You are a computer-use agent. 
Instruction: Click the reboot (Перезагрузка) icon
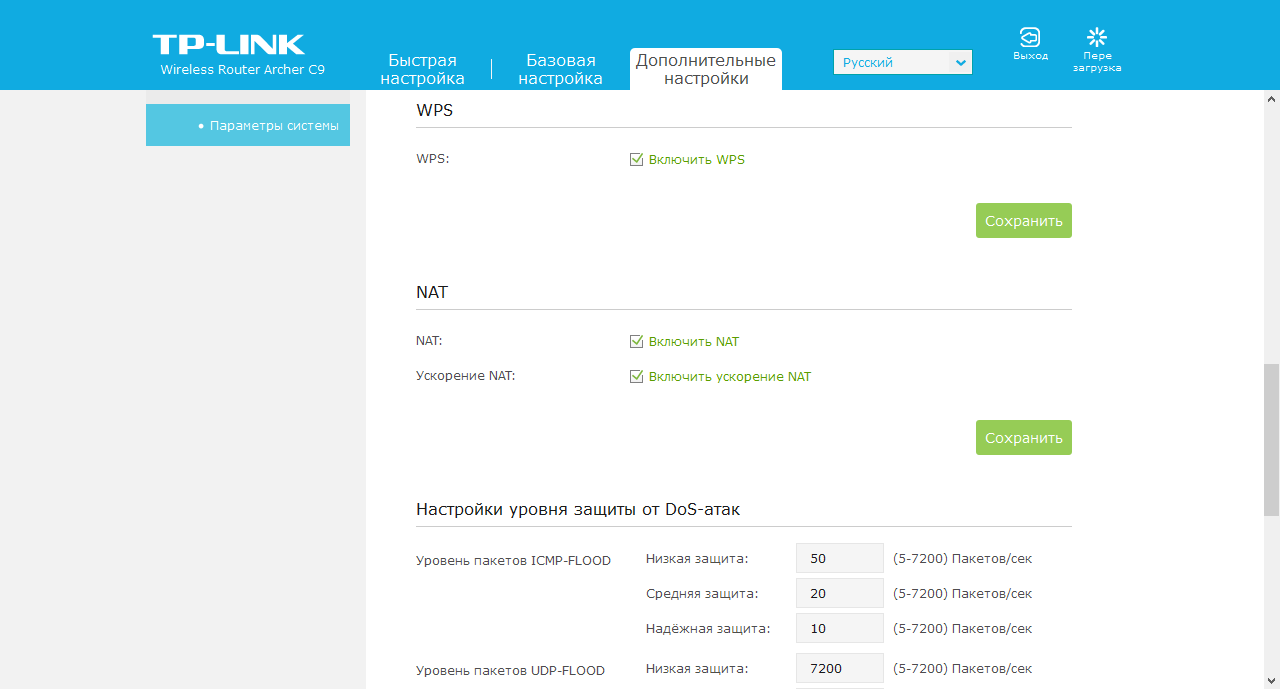point(1097,38)
